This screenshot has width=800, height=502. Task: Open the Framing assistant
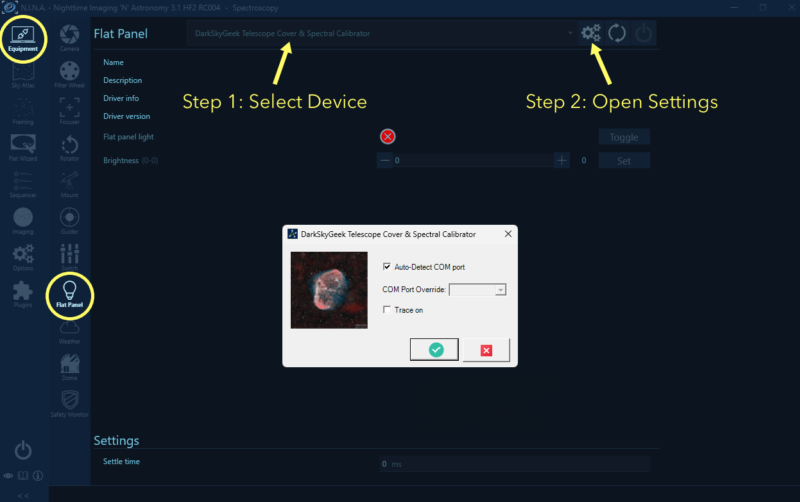(x=23, y=112)
